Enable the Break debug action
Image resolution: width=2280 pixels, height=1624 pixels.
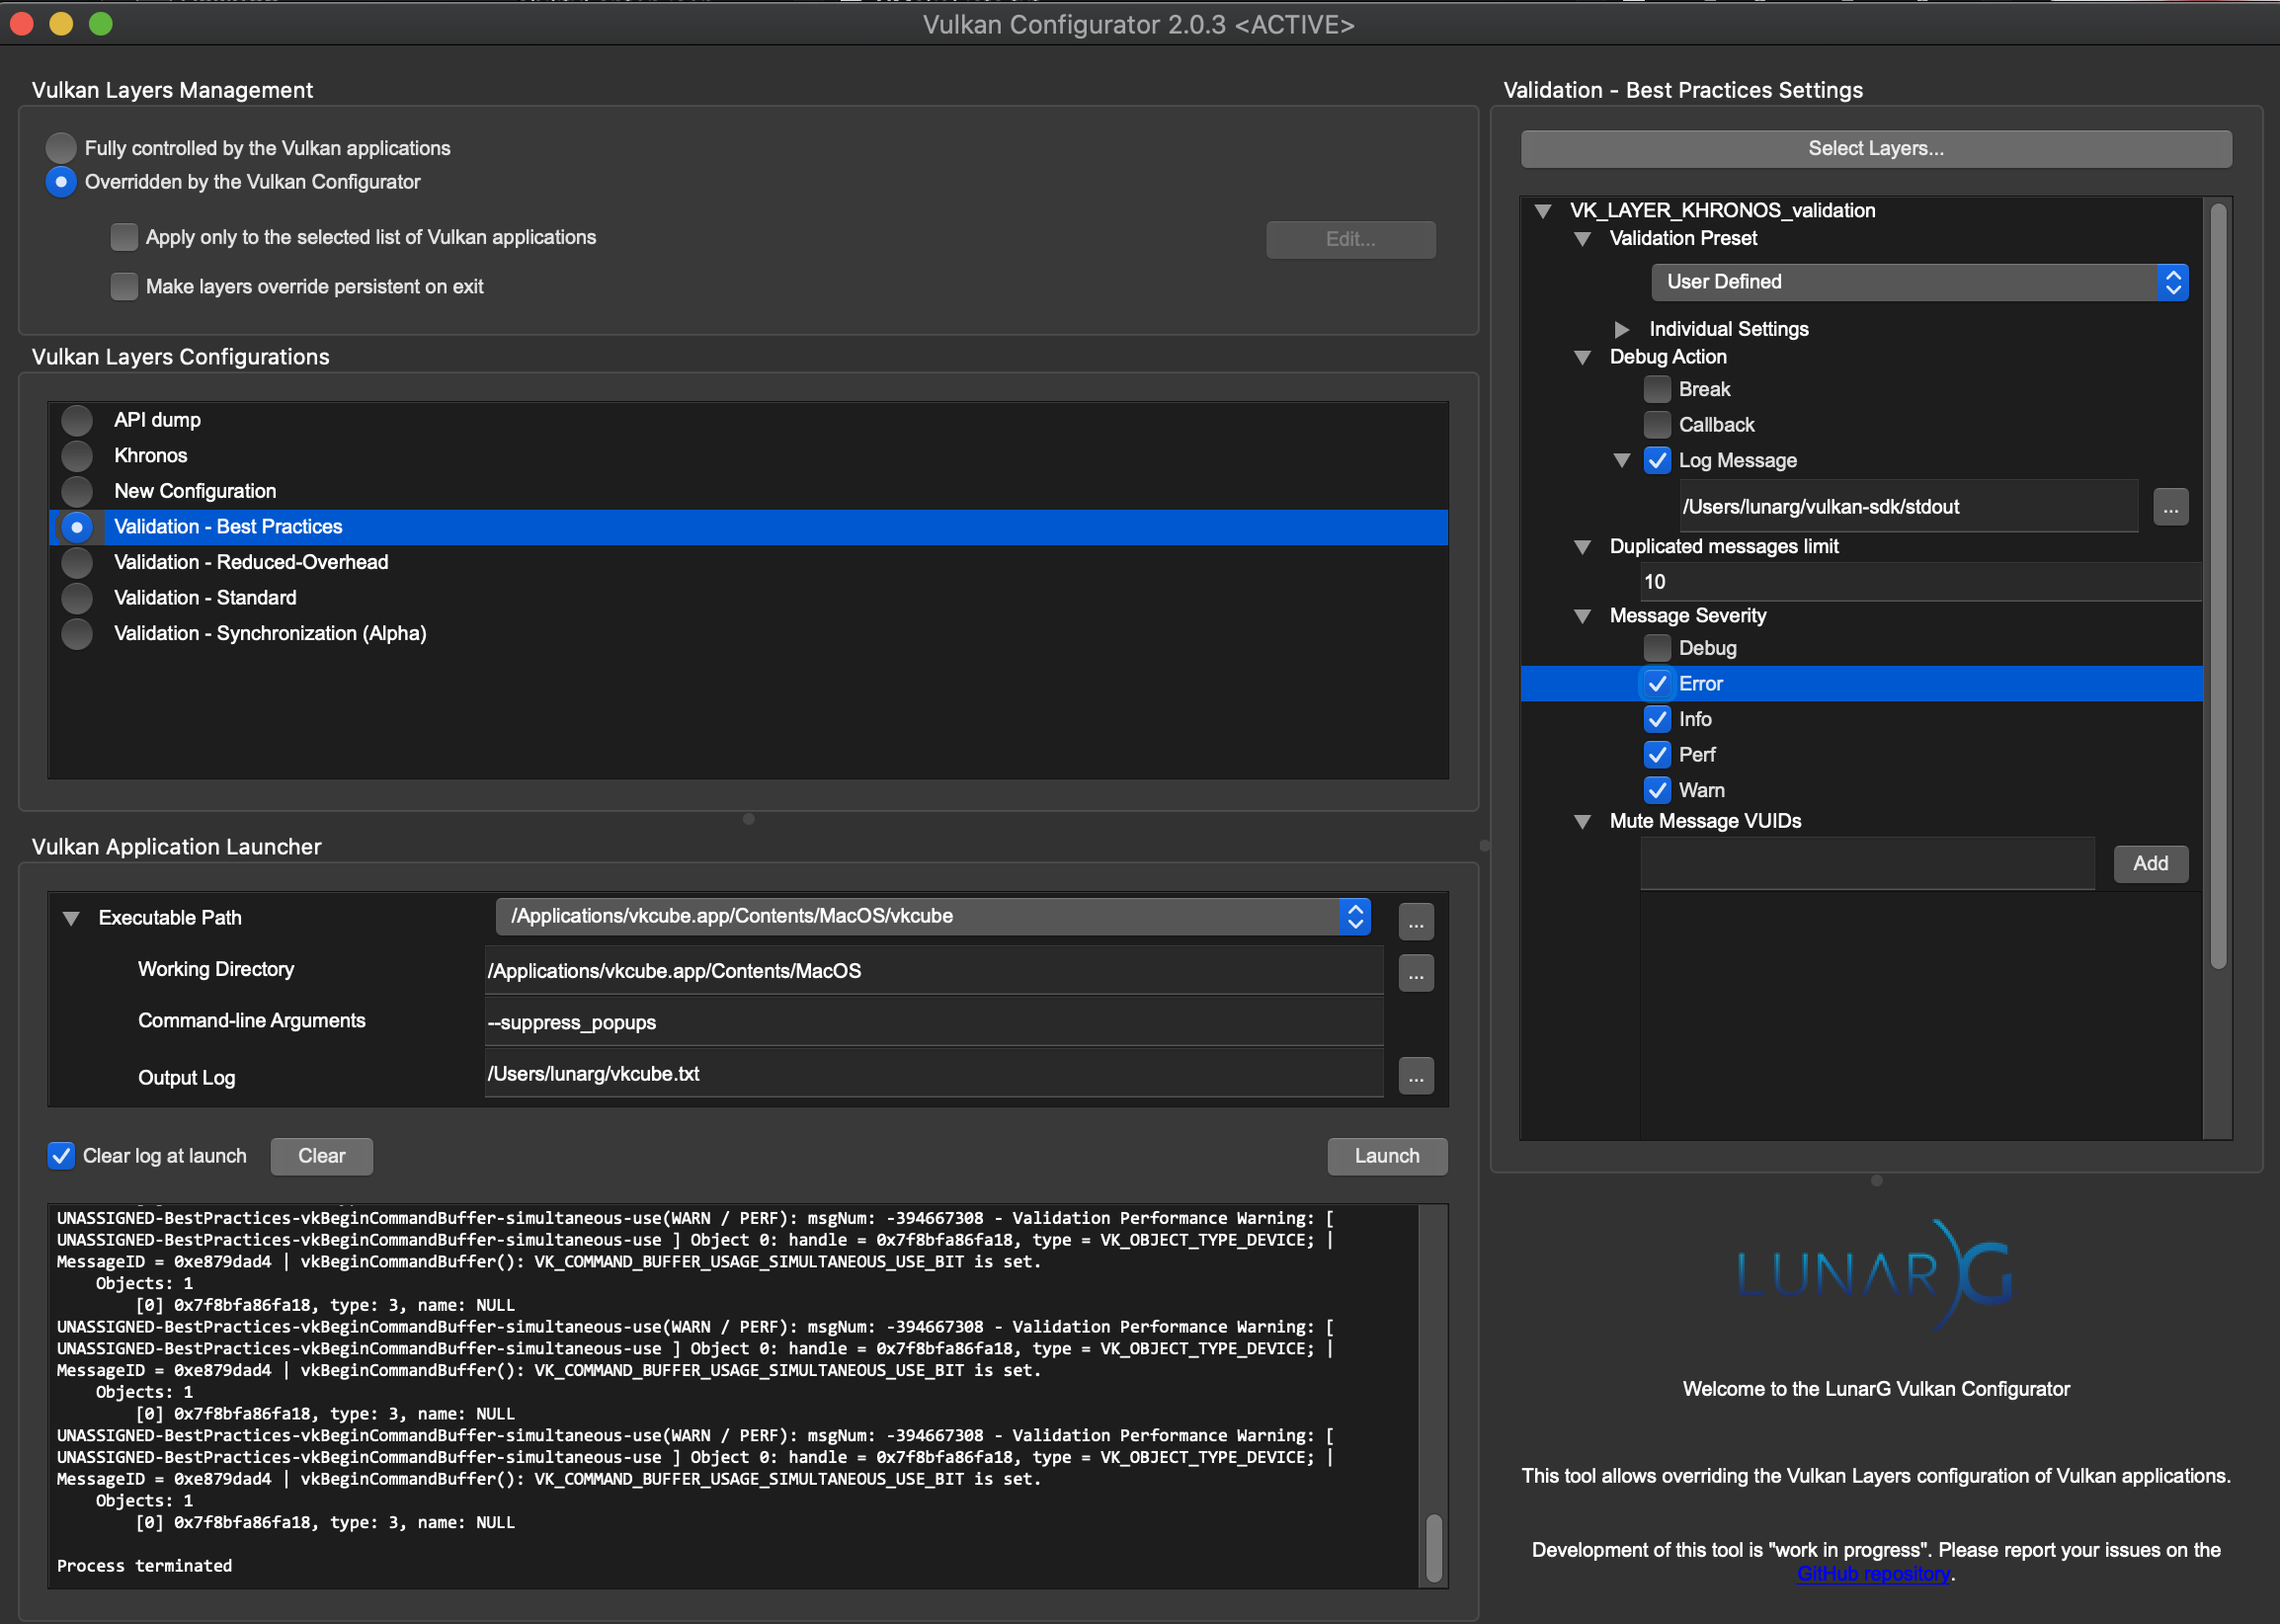(x=1656, y=389)
